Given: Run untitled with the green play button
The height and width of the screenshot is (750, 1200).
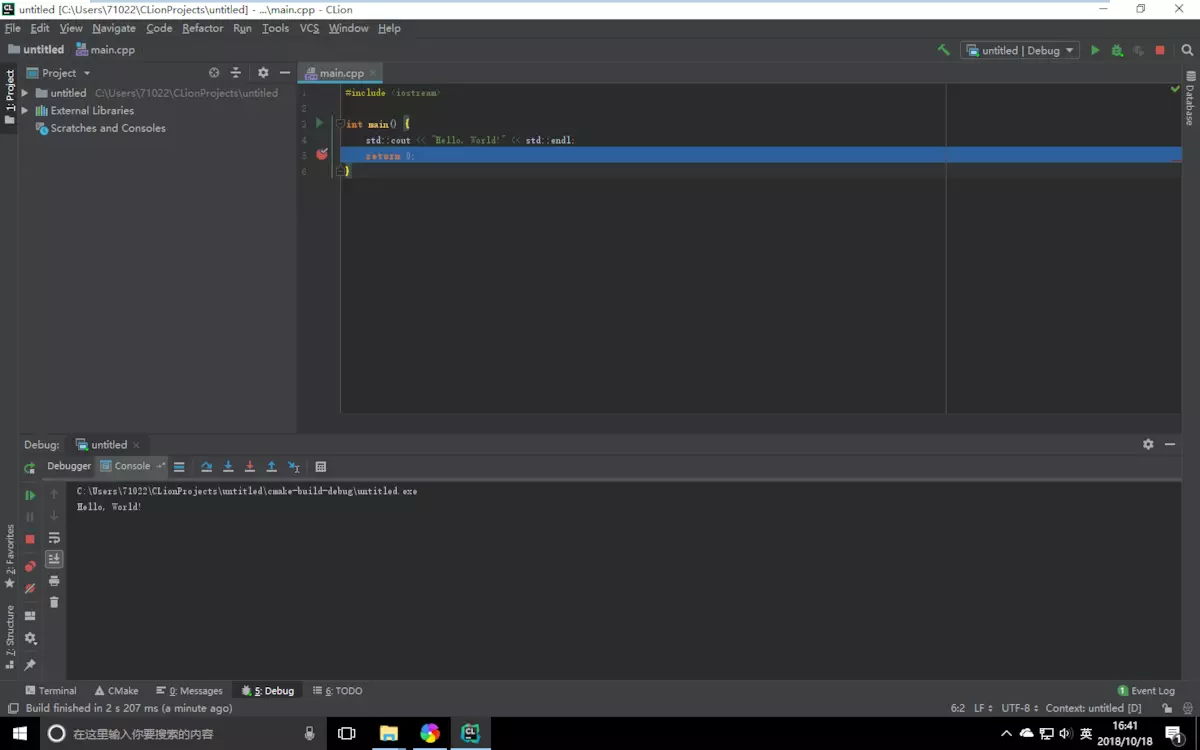Looking at the screenshot, I should (1095, 50).
